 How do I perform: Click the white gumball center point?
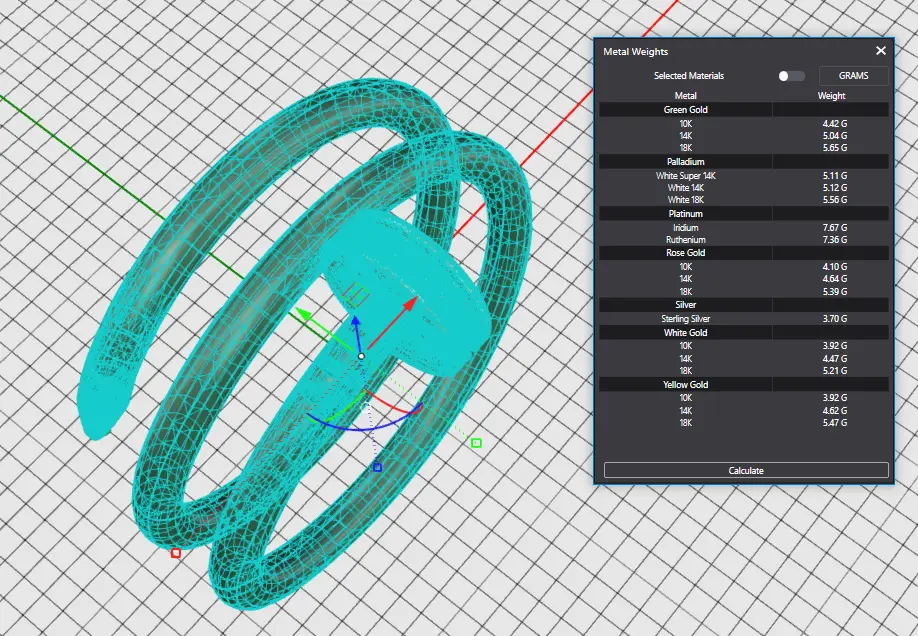click(x=361, y=356)
